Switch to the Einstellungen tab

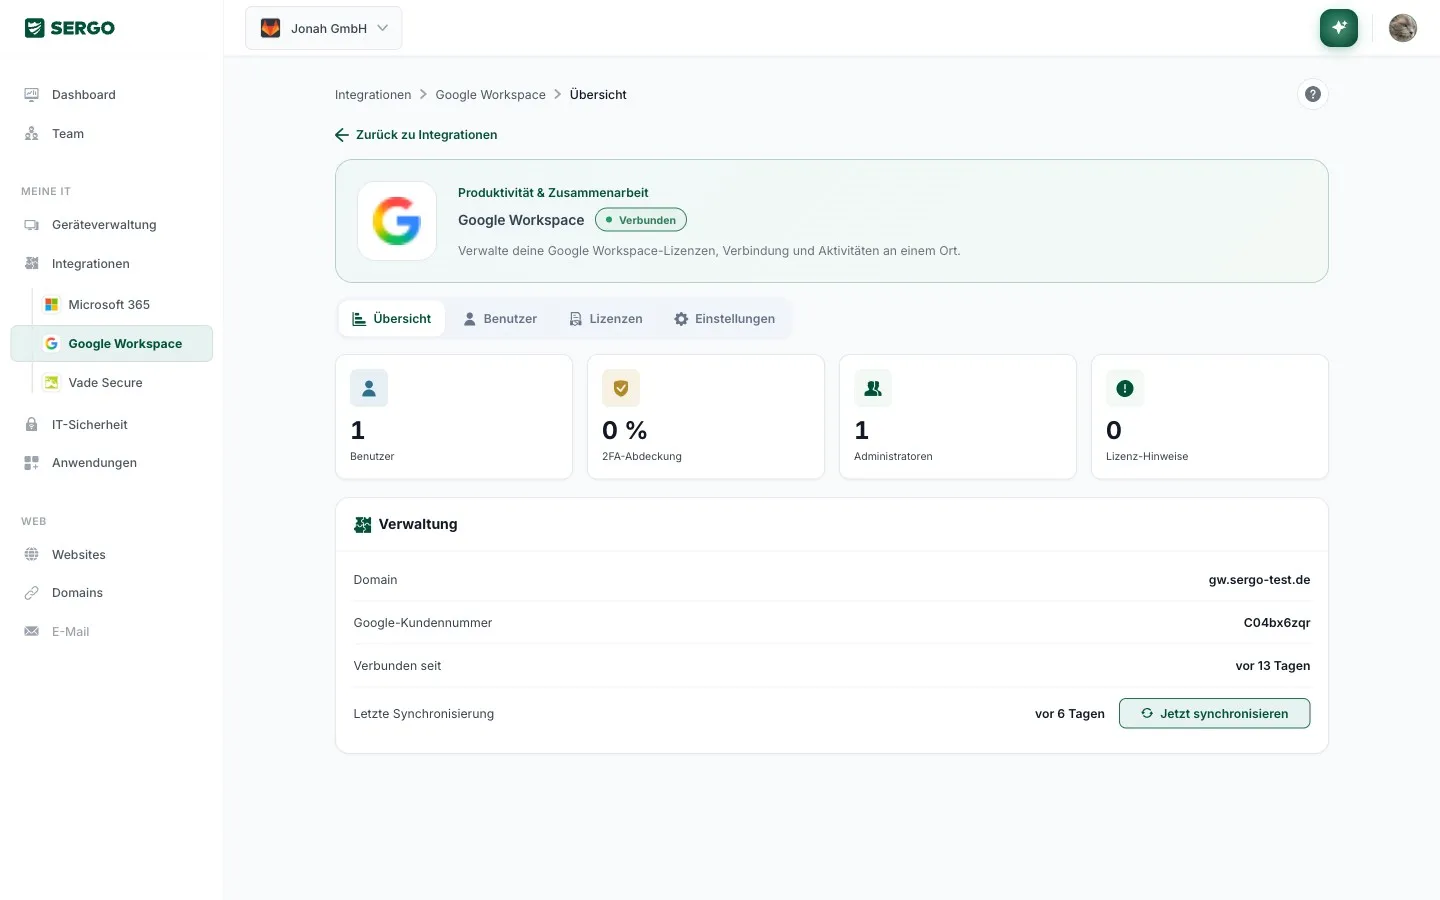click(725, 319)
